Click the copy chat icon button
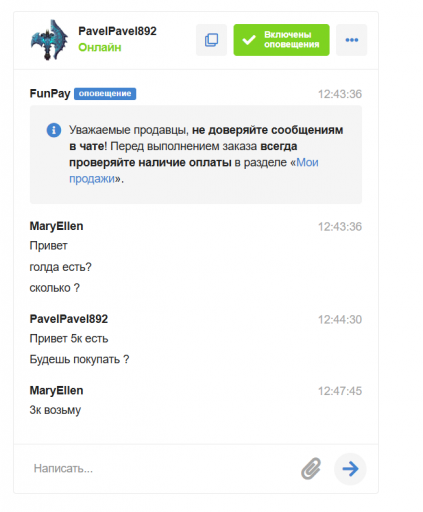The width and height of the screenshot is (423, 512). 211,40
